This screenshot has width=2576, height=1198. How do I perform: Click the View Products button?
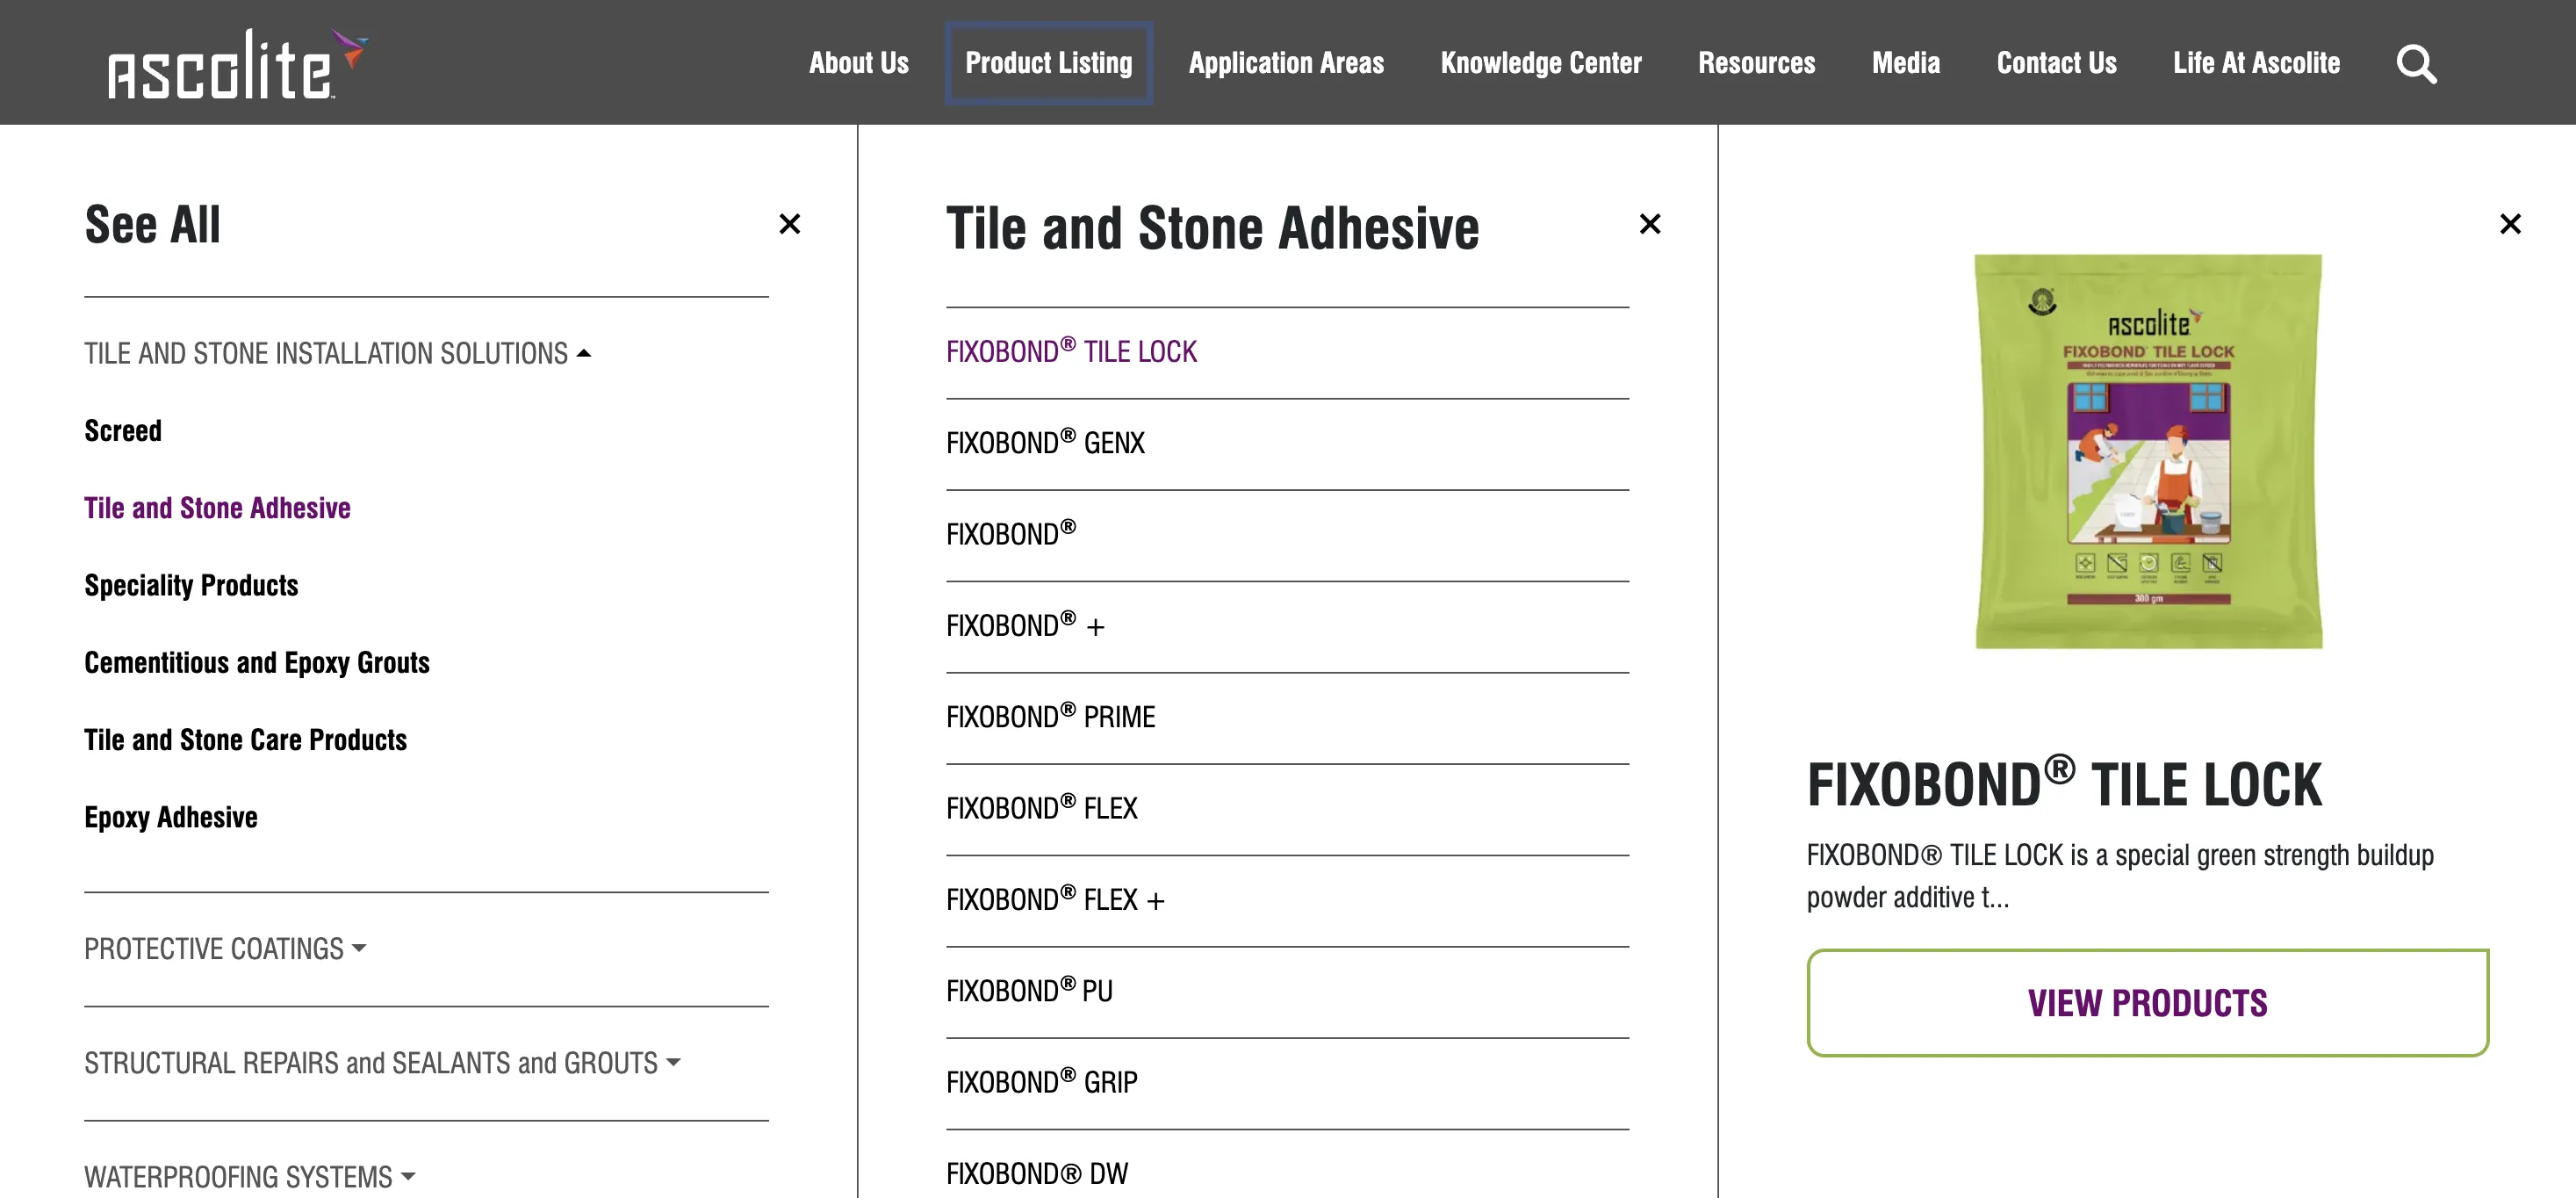tap(2147, 1002)
